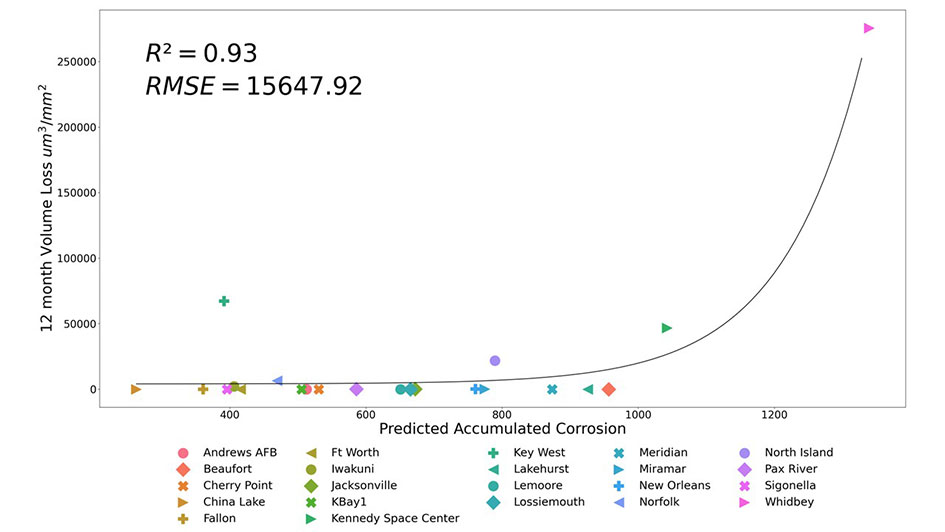Click the Beaufort diamond icon in the legend
The height and width of the screenshot is (532, 945).
(183, 469)
